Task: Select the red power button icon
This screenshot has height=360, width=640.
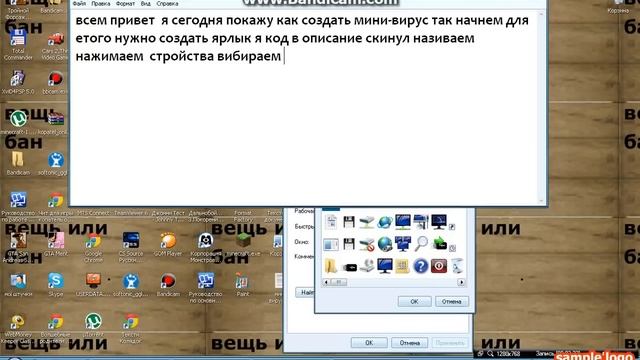Action: 439,266
